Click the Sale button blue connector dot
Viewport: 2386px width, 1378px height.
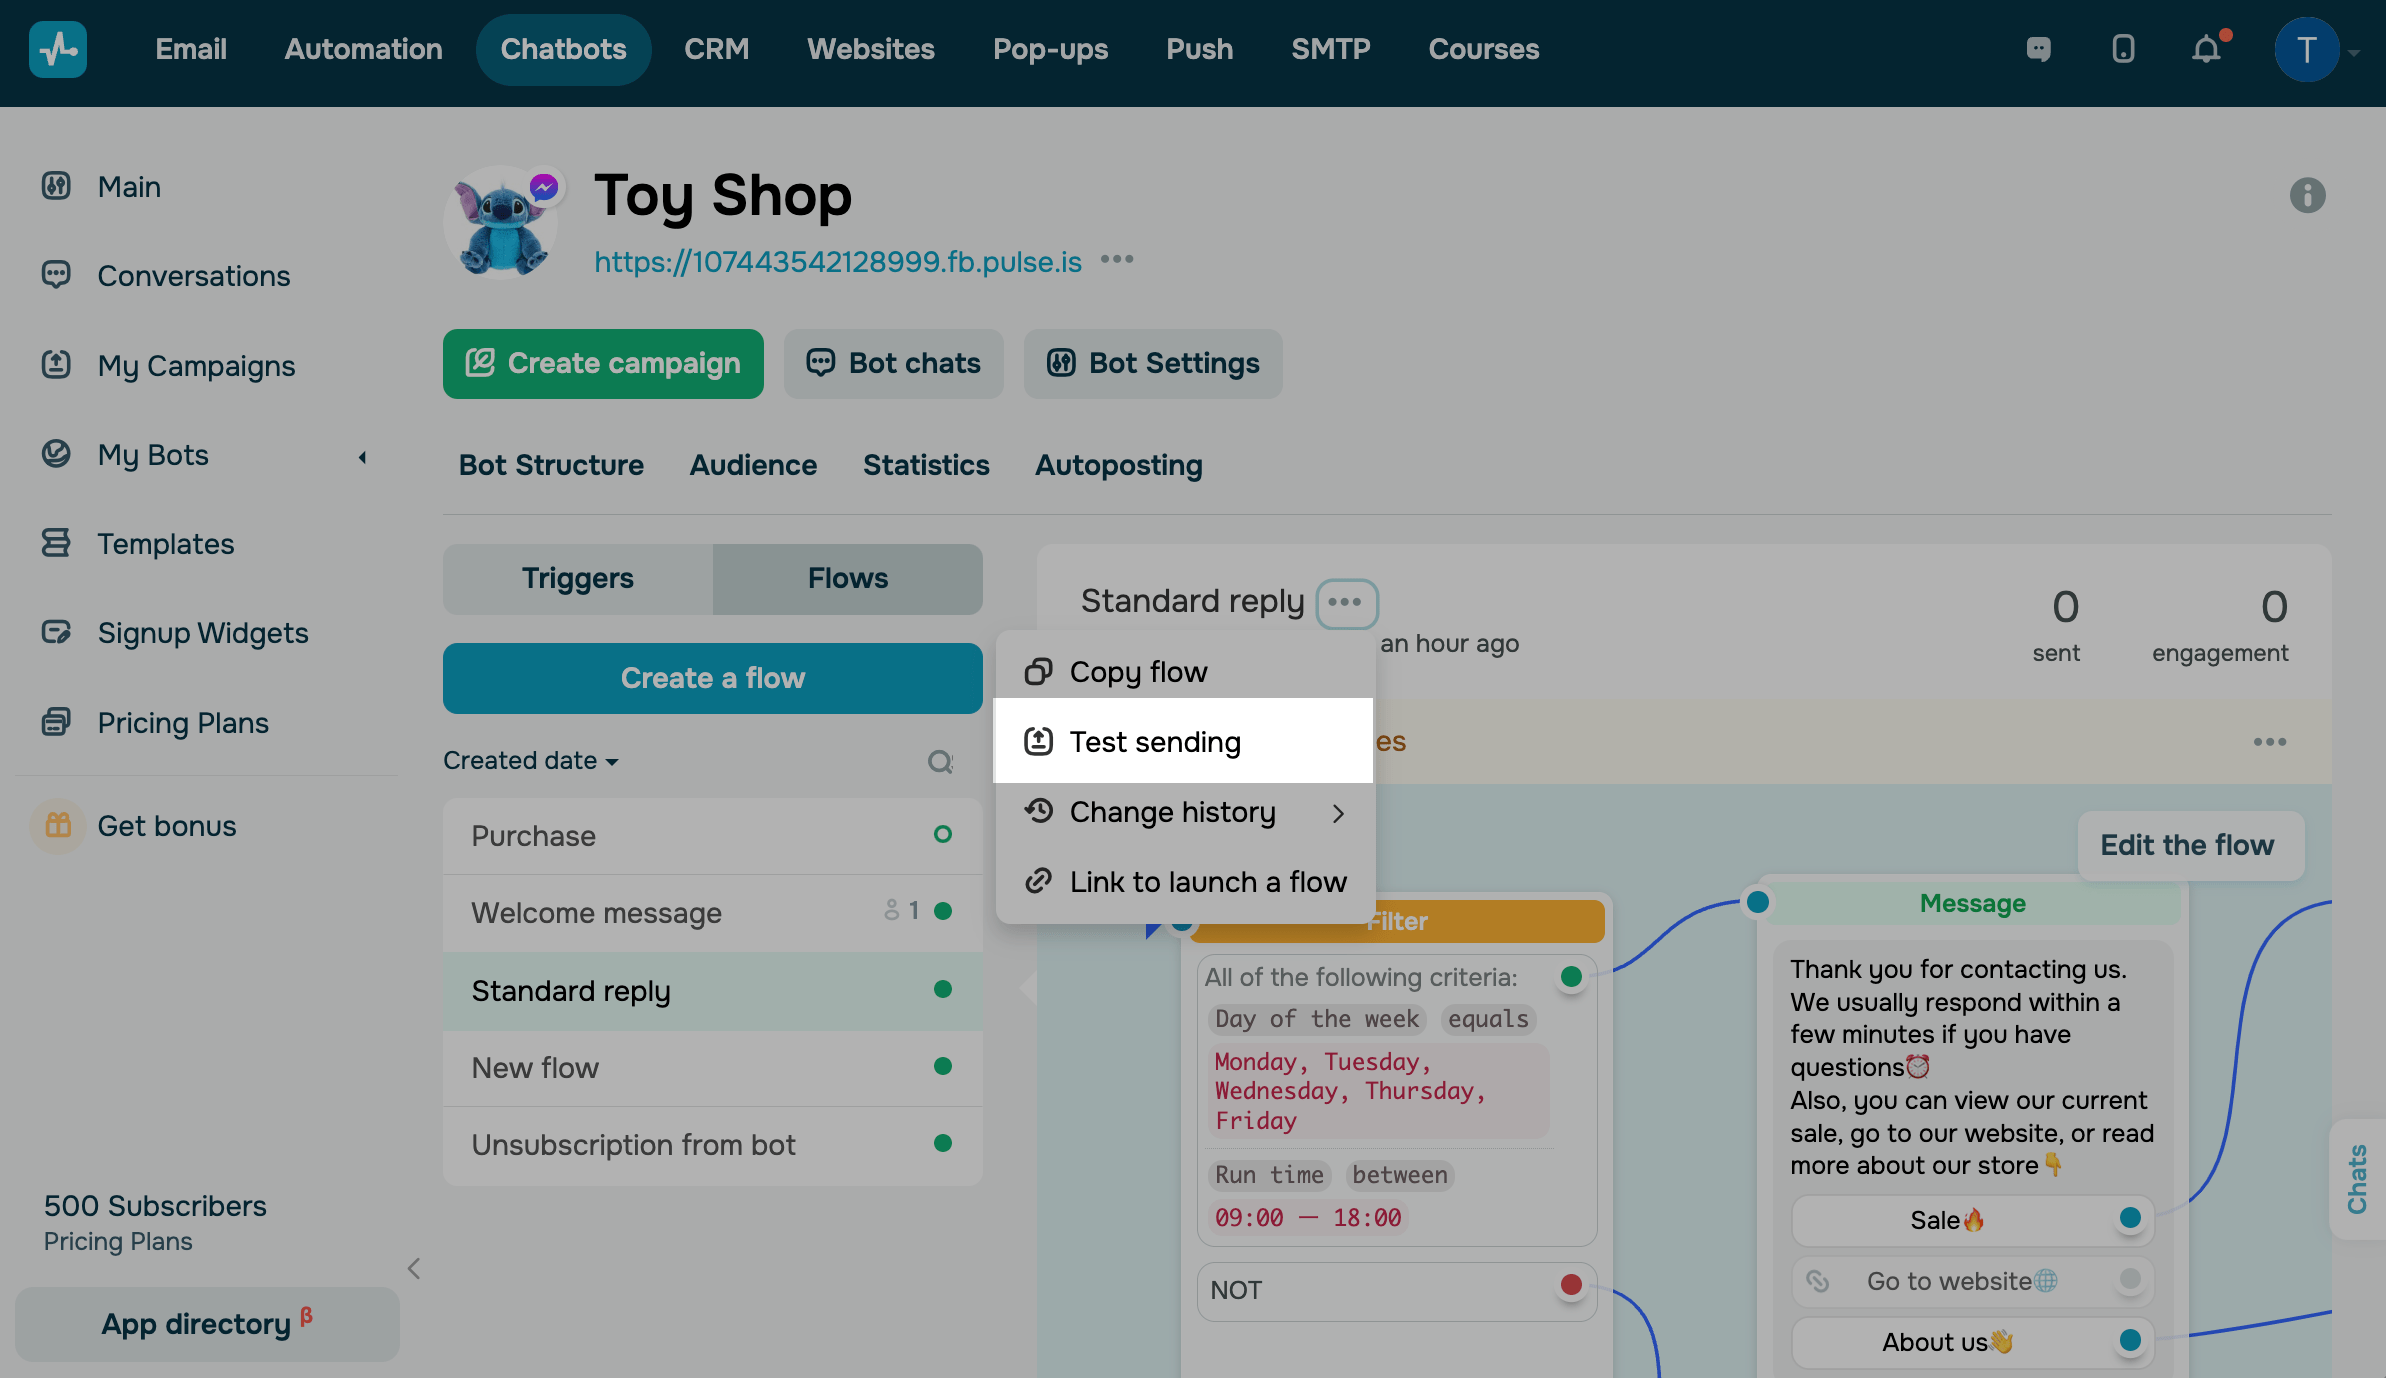pos(2129,1218)
